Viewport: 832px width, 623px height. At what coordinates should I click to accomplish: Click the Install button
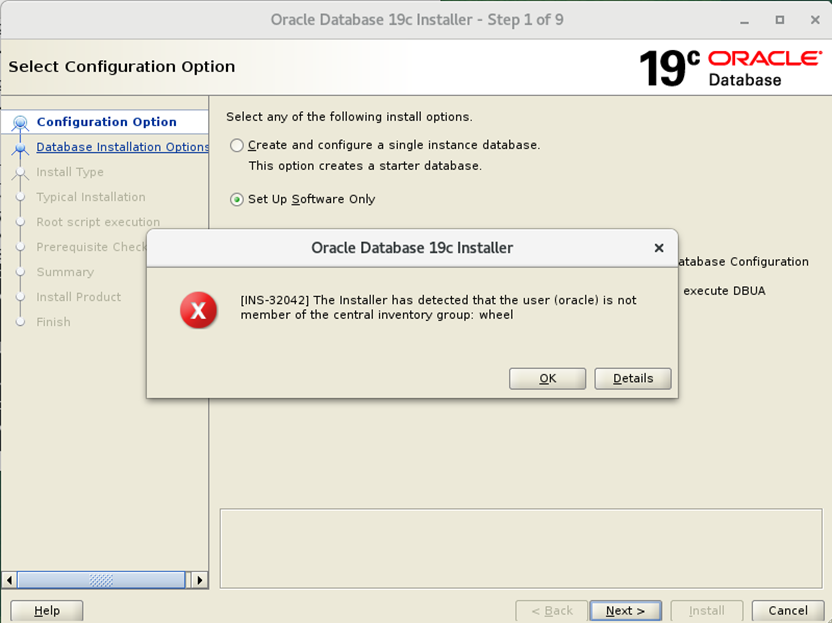click(x=706, y=611)
